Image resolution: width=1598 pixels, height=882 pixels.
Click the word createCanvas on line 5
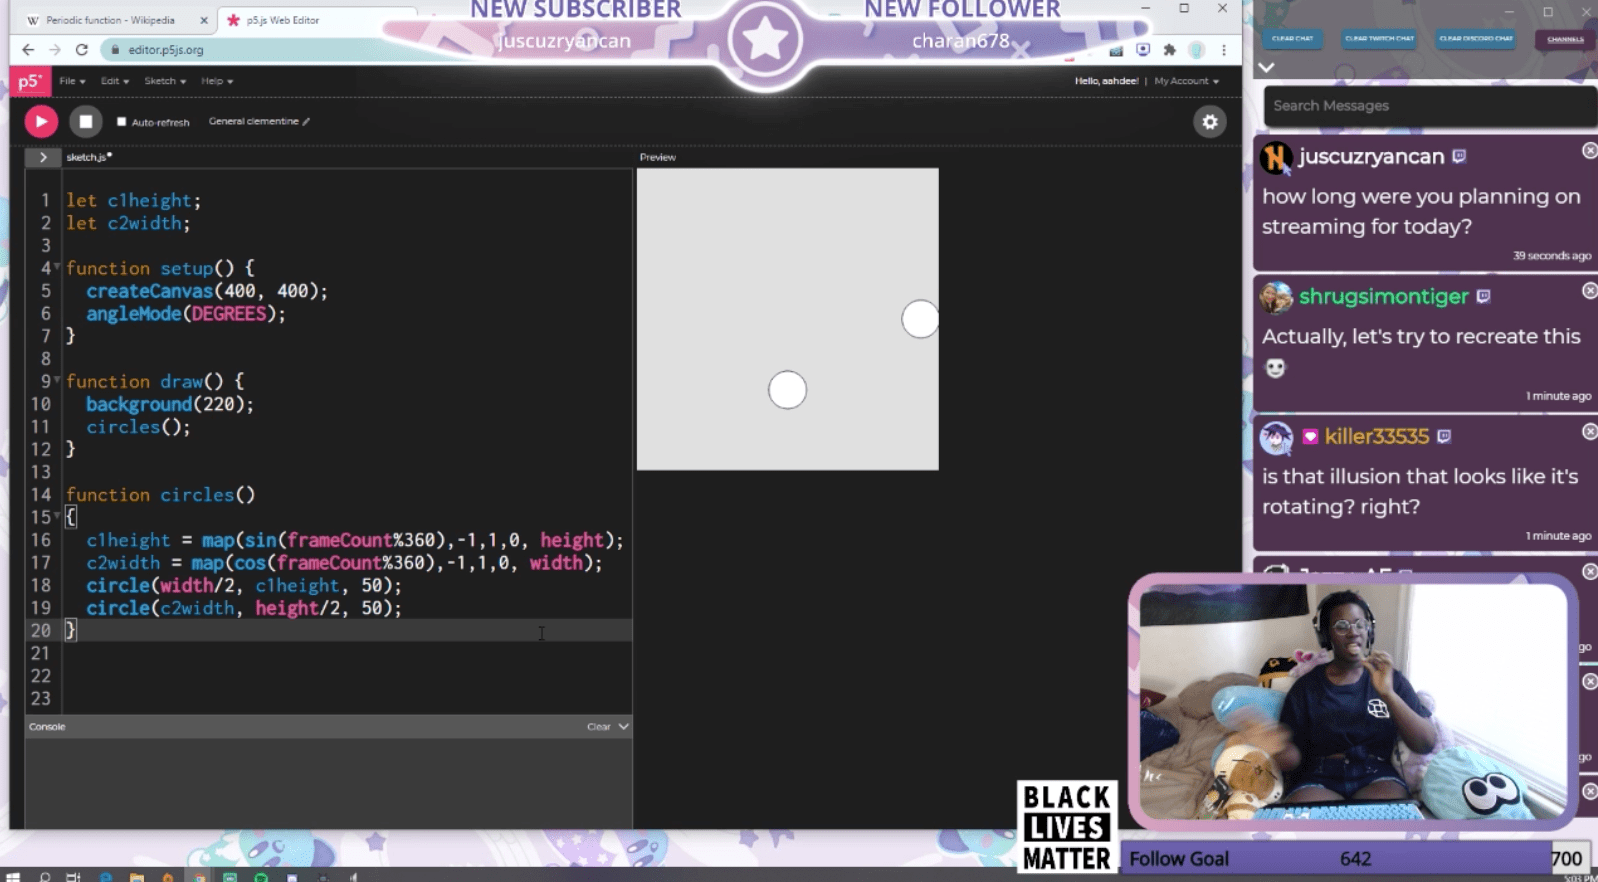coord(150,291)
